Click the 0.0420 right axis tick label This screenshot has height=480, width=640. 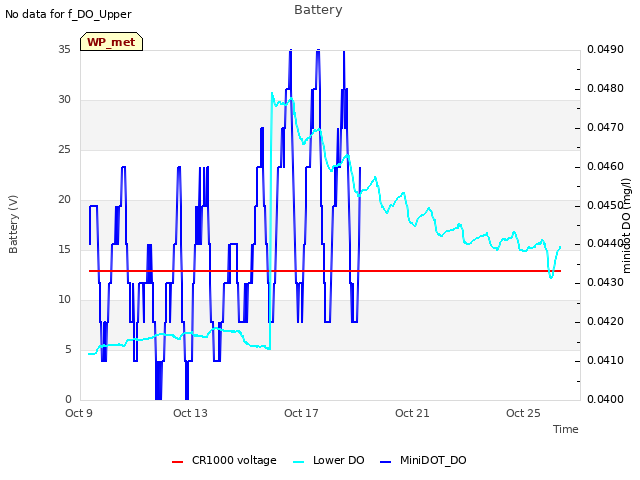pos(605,322)
